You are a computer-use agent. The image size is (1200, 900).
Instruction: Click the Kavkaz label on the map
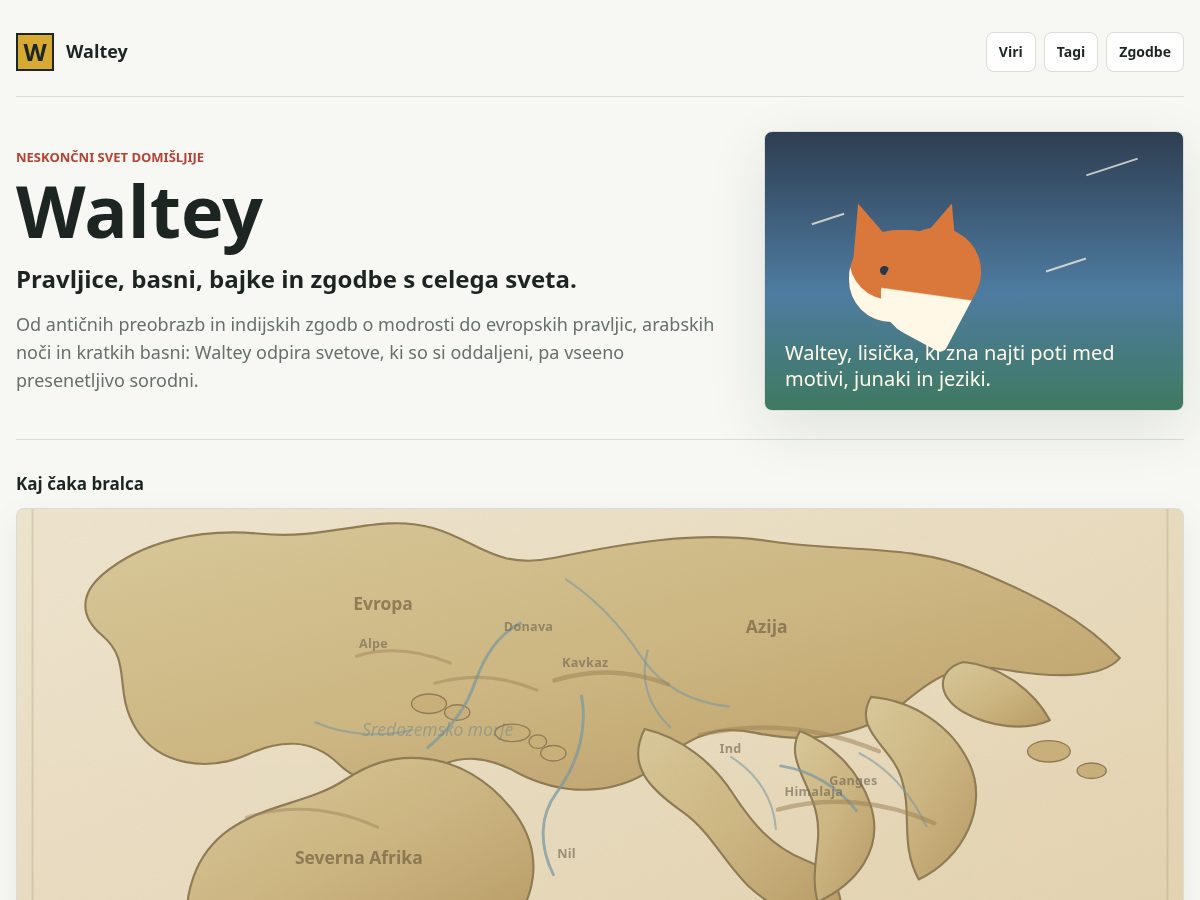[x=585, y=663]
